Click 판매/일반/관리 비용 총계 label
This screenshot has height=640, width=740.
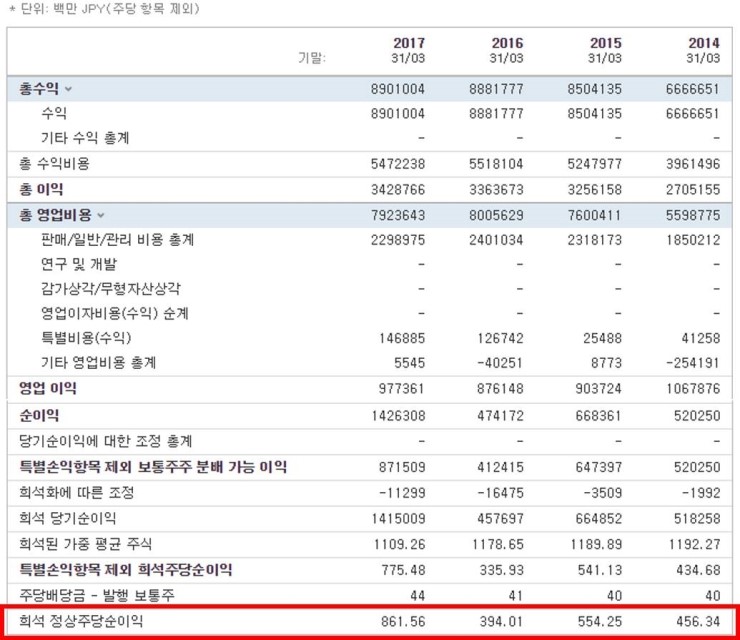(118, 240)
